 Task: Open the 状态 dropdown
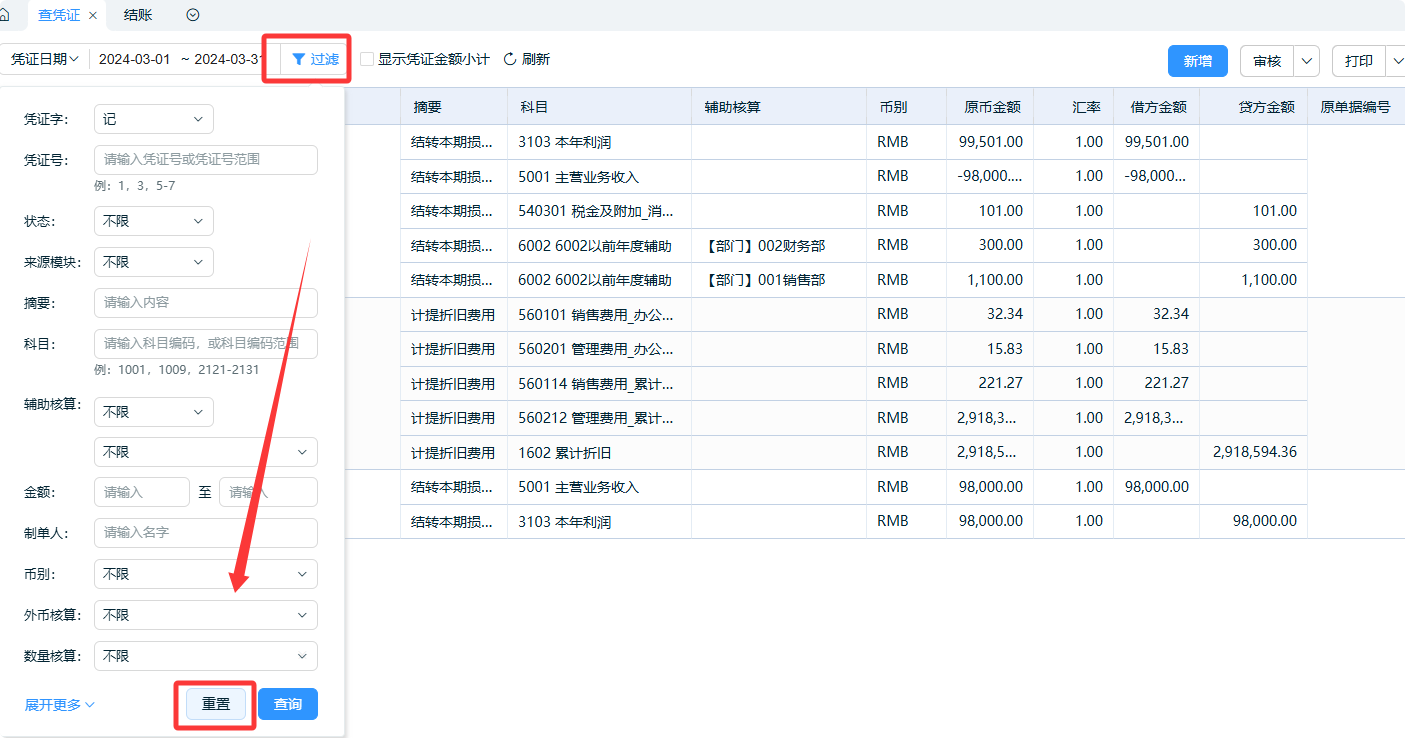coord(153,221)
